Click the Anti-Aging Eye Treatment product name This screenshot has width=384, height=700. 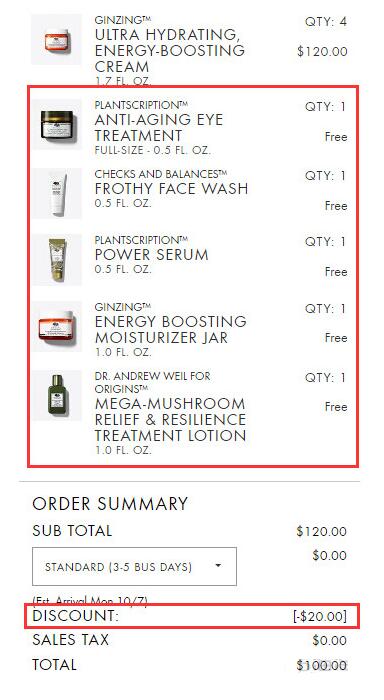159,128
